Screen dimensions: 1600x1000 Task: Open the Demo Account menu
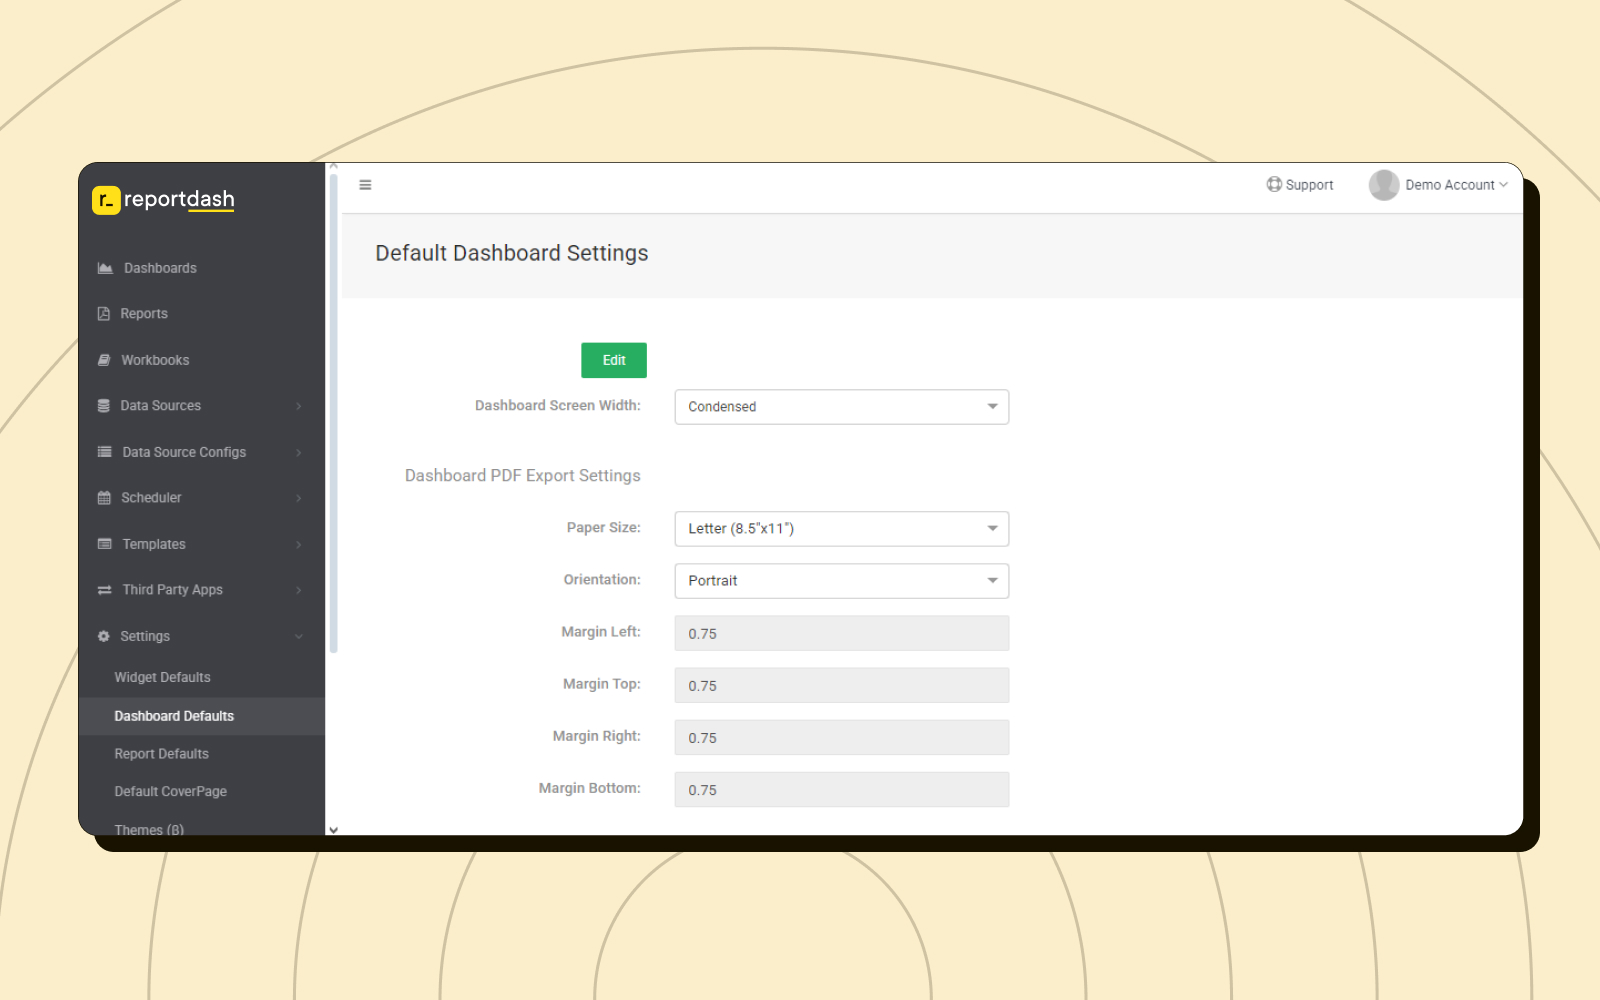(1439, 185)
